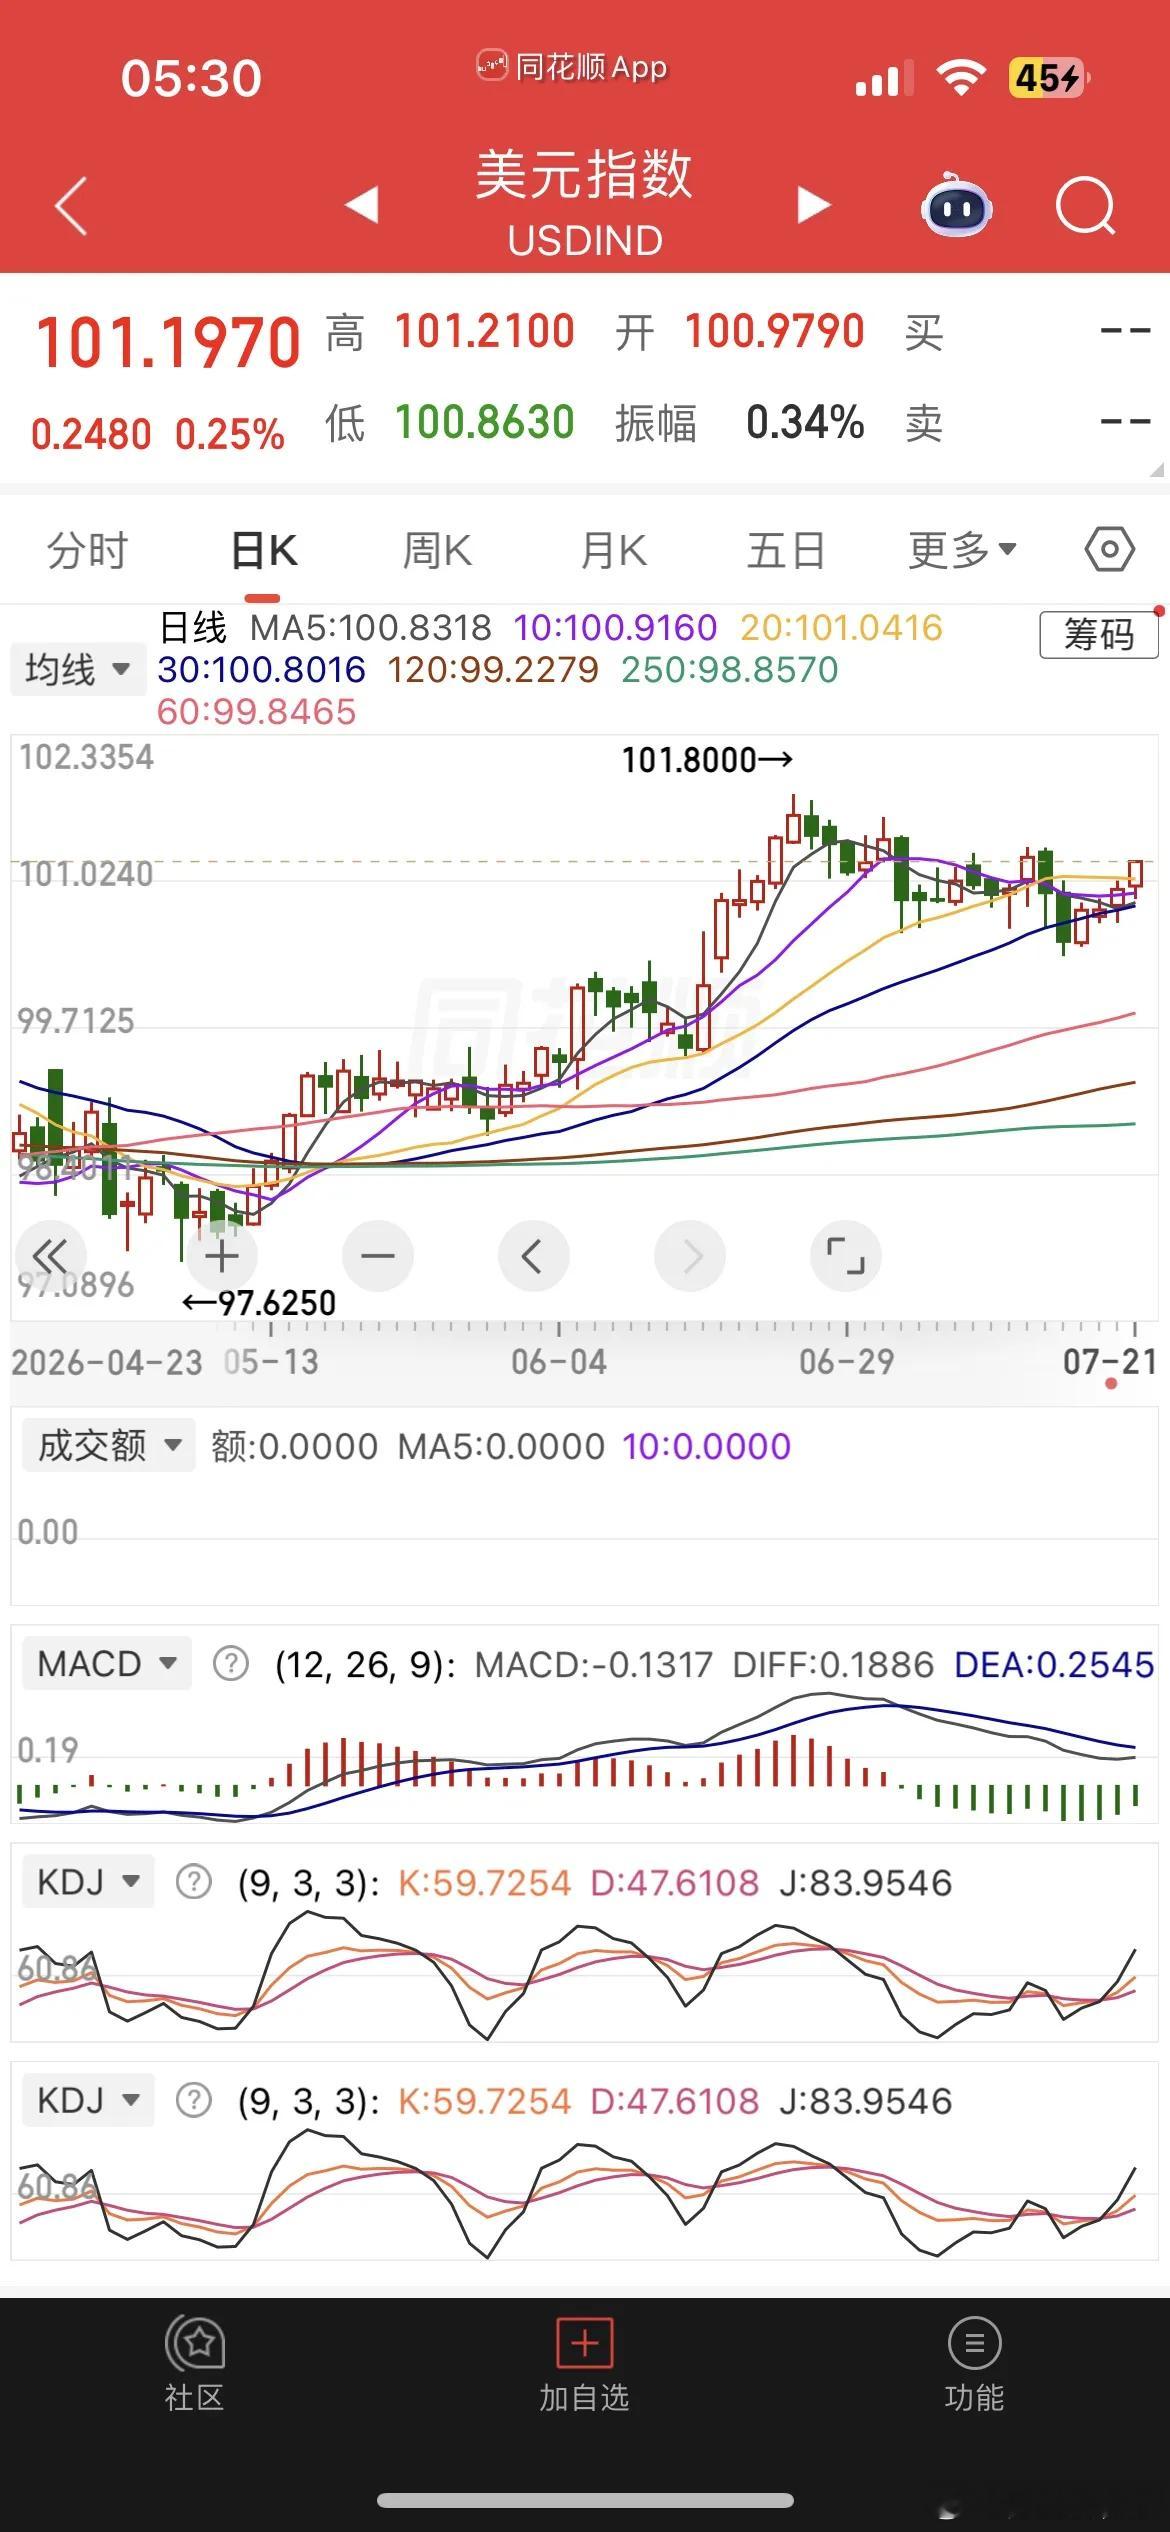Open the second KDJ indicator dropdown

pos(88,2100)
